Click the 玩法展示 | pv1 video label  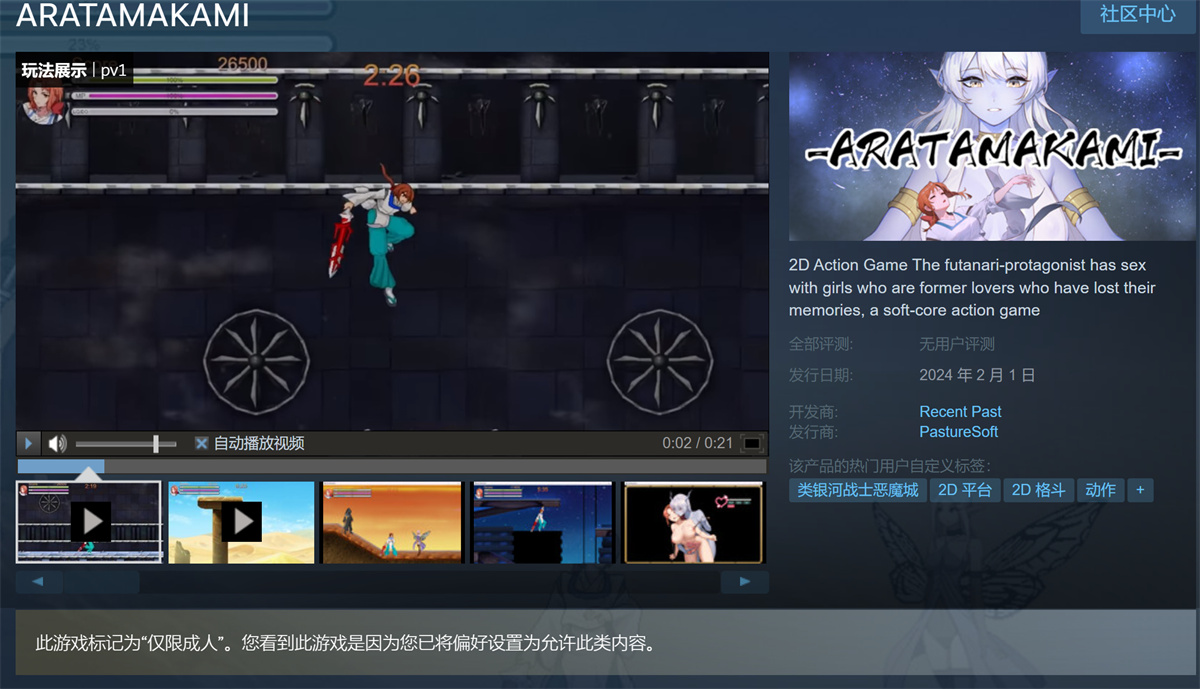click(x=74, y=70)
